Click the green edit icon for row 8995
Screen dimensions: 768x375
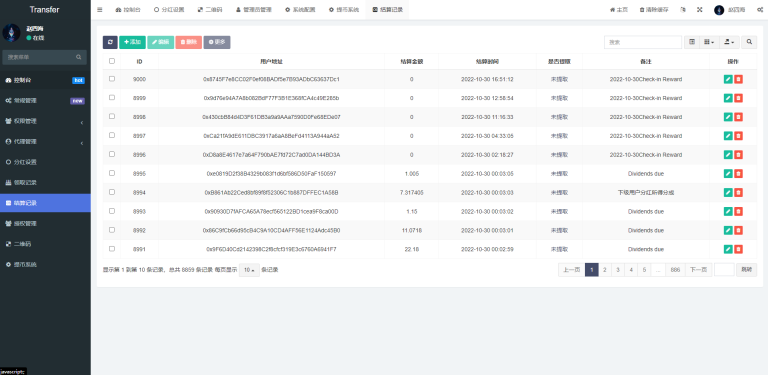pyautogui.click(x=728, y=173)
